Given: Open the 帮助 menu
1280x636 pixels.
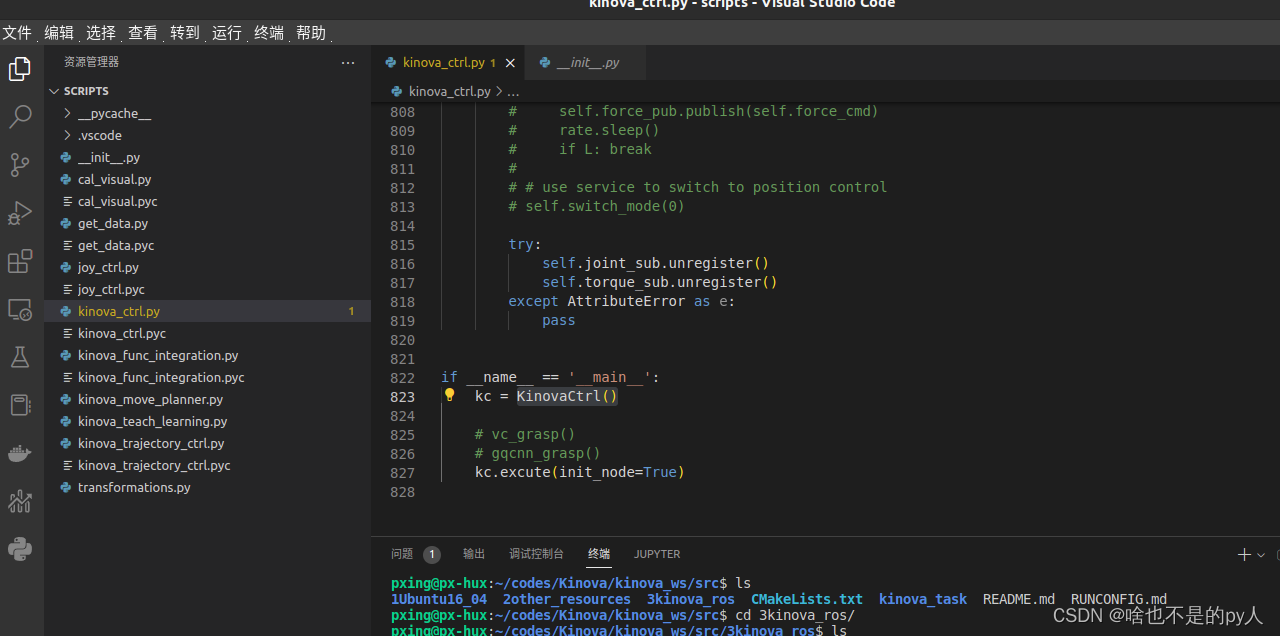Looking at the screenshot, I should click(311, 33).
